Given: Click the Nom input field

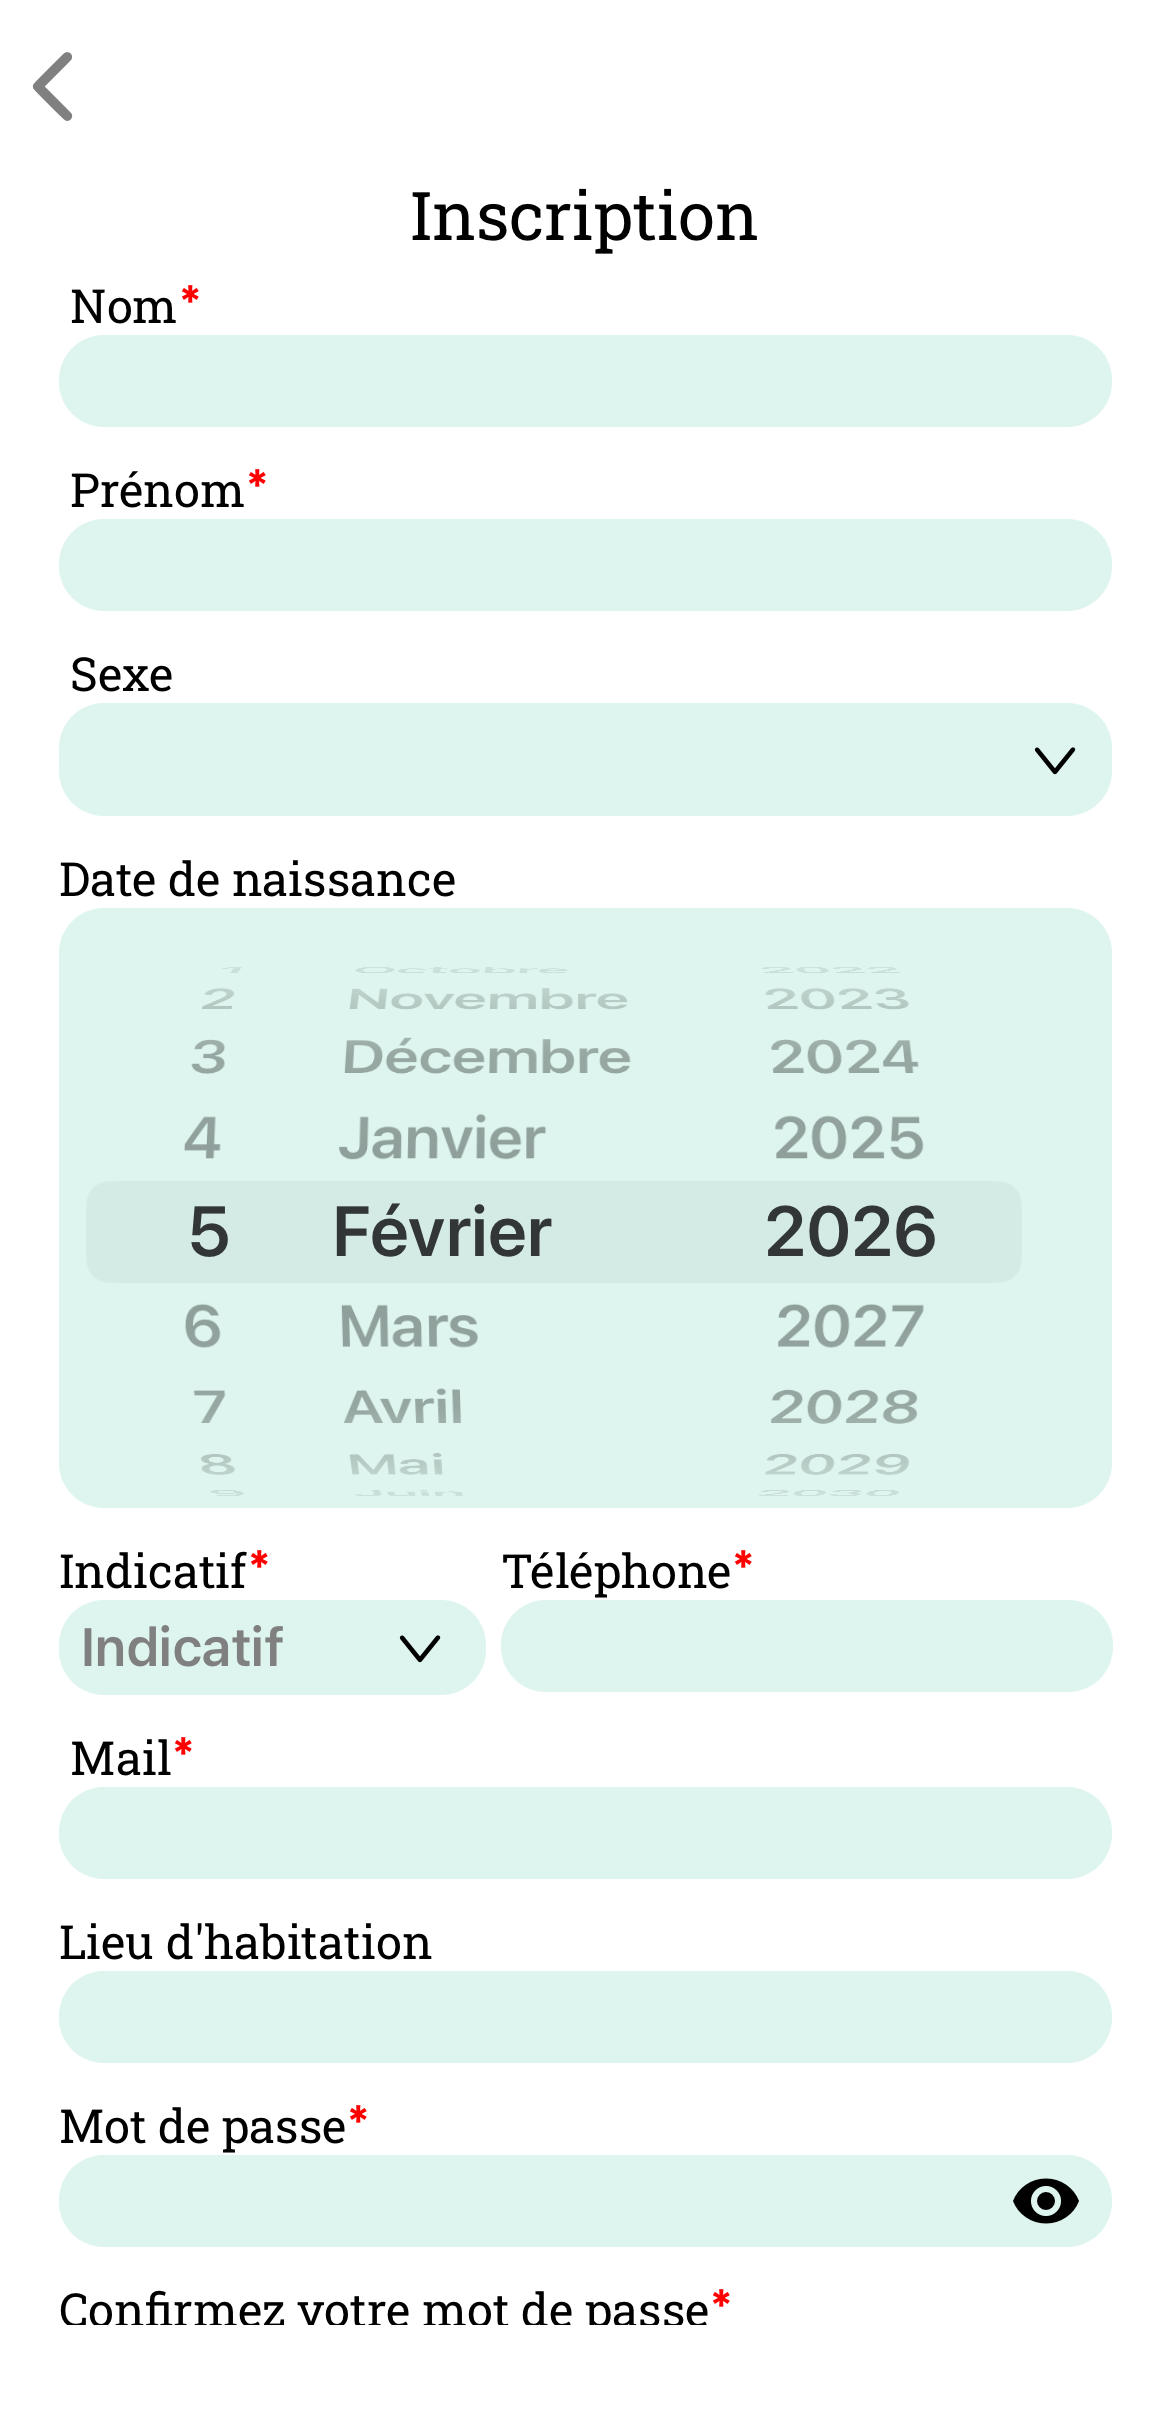Looking at the screenshot, I should [x=585, y=381].
